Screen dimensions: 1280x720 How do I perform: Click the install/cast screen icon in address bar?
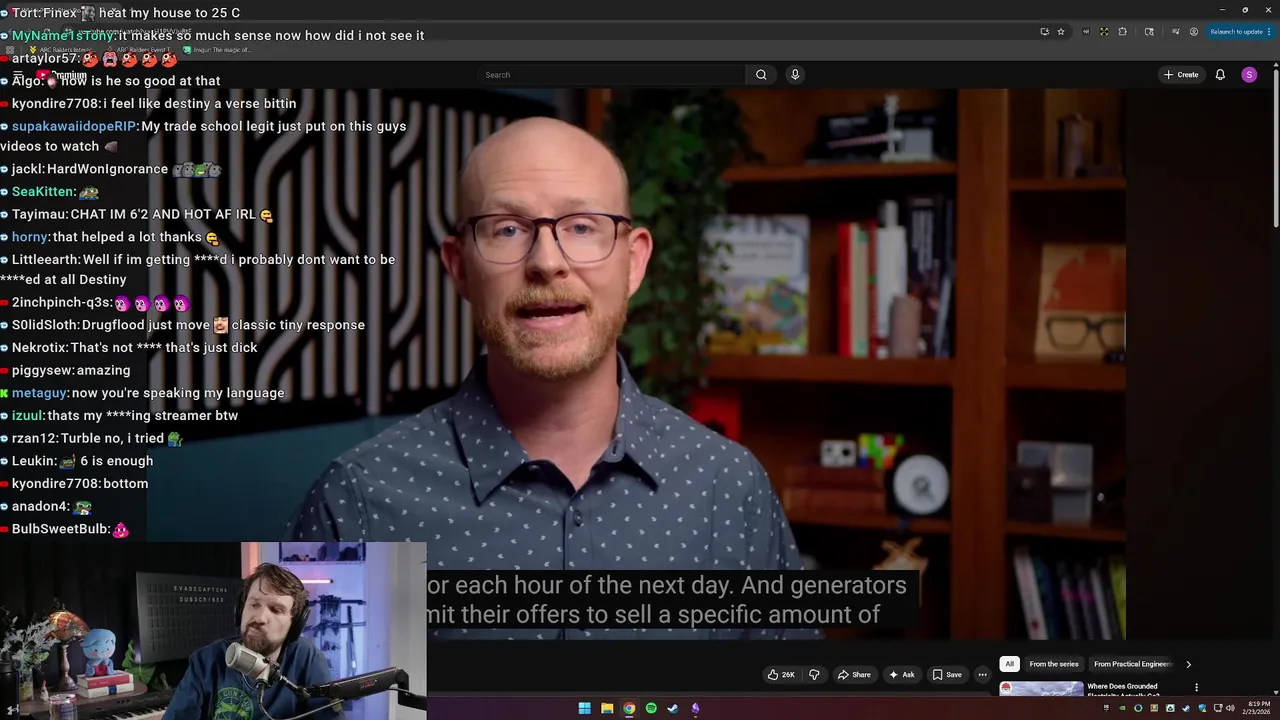[x=1044, y=32]
